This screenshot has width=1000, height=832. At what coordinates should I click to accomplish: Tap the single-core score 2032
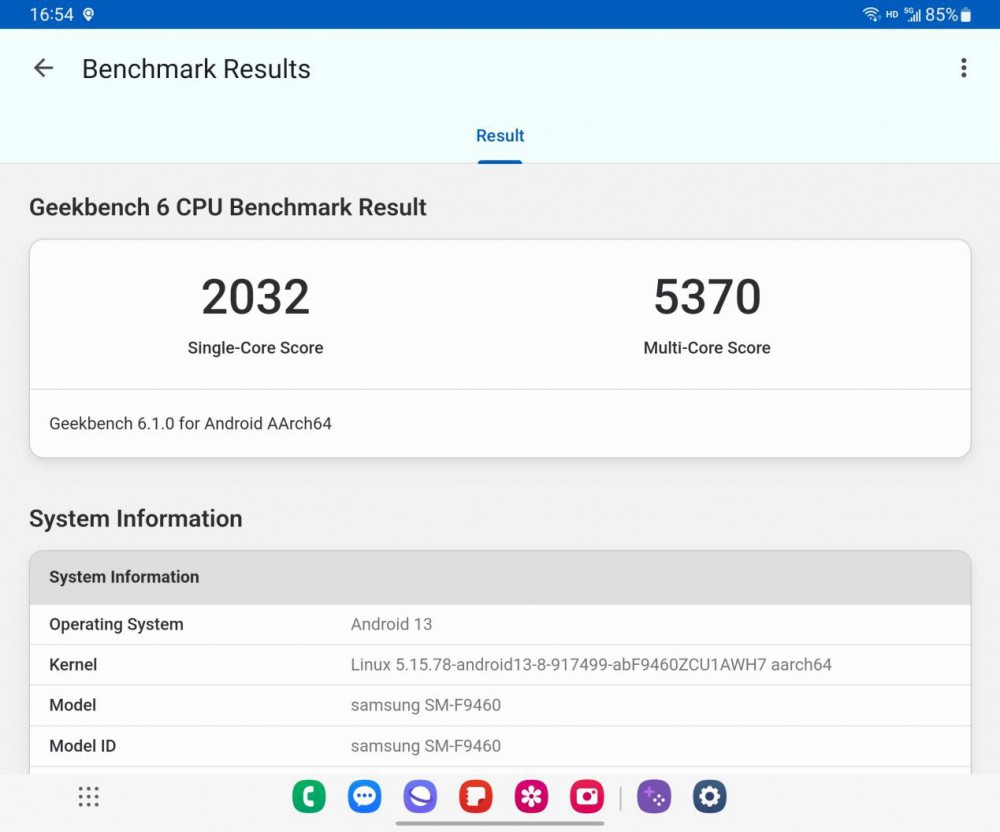tap(255, 296)
